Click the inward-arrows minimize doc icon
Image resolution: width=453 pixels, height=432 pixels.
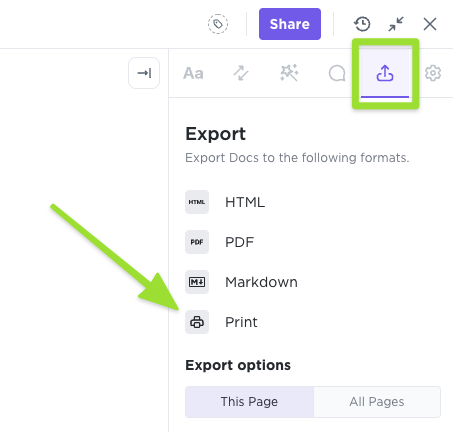click(x=396, y=24)
